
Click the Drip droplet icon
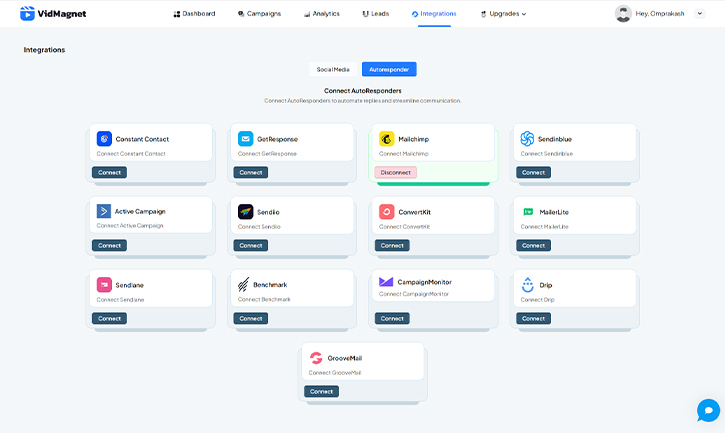coord(528,285)
